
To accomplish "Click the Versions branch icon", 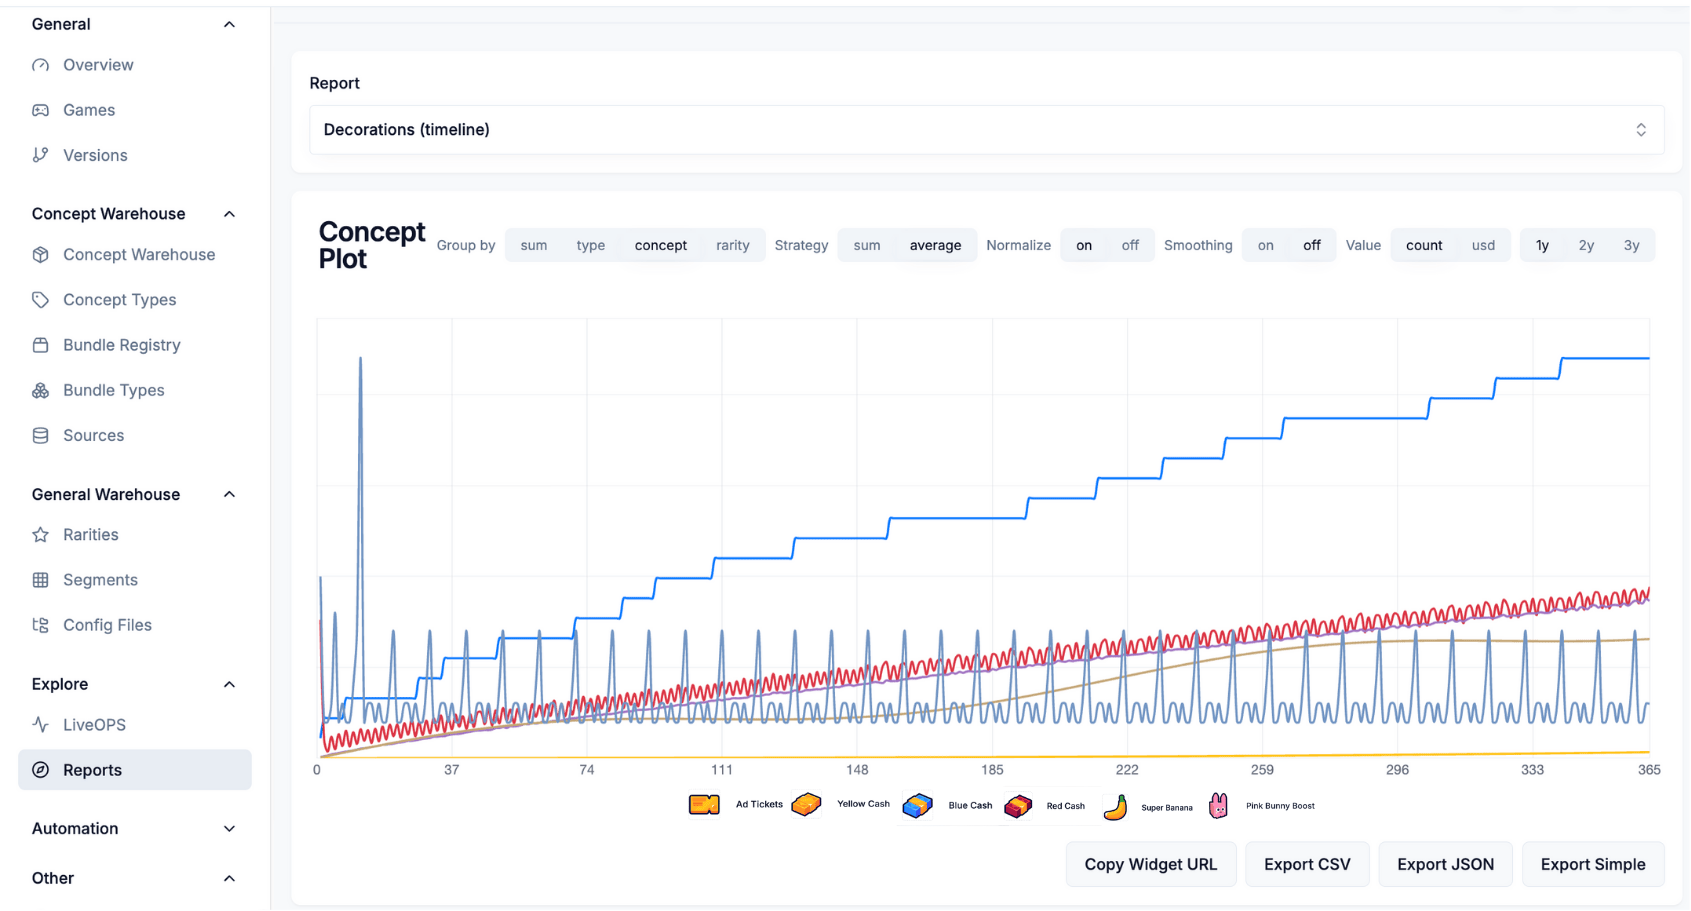I will 40,155.
